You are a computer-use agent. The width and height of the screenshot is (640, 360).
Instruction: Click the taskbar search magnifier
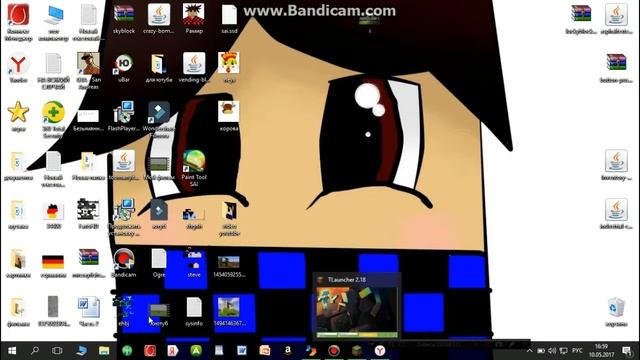click(x=35, y=351)
